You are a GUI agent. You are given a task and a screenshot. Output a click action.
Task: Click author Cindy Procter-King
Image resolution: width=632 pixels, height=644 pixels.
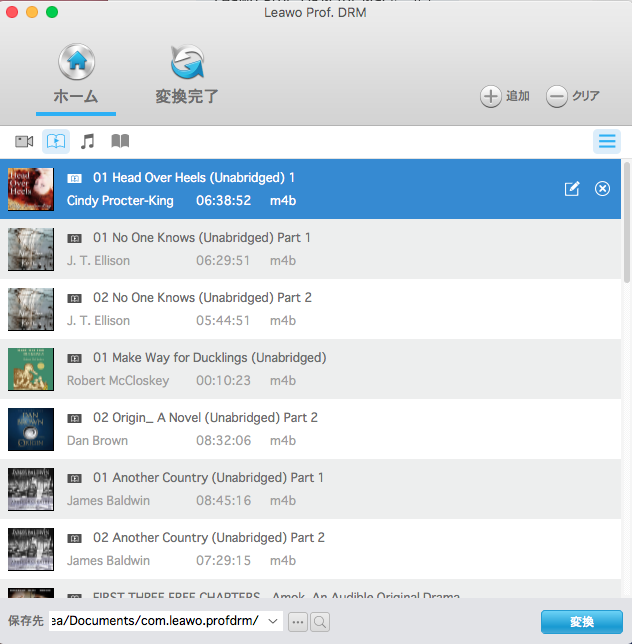(120, 201)
